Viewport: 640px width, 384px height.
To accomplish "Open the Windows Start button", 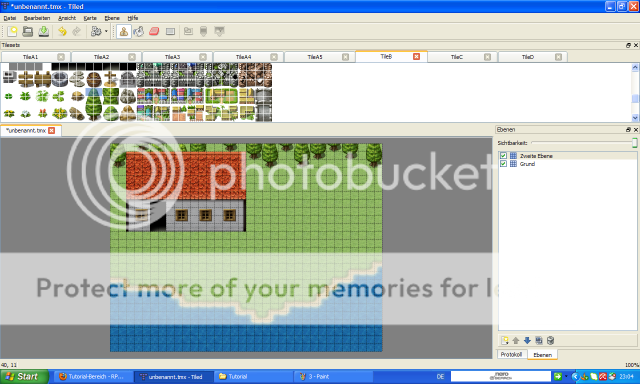I will (x=24, y=376).
